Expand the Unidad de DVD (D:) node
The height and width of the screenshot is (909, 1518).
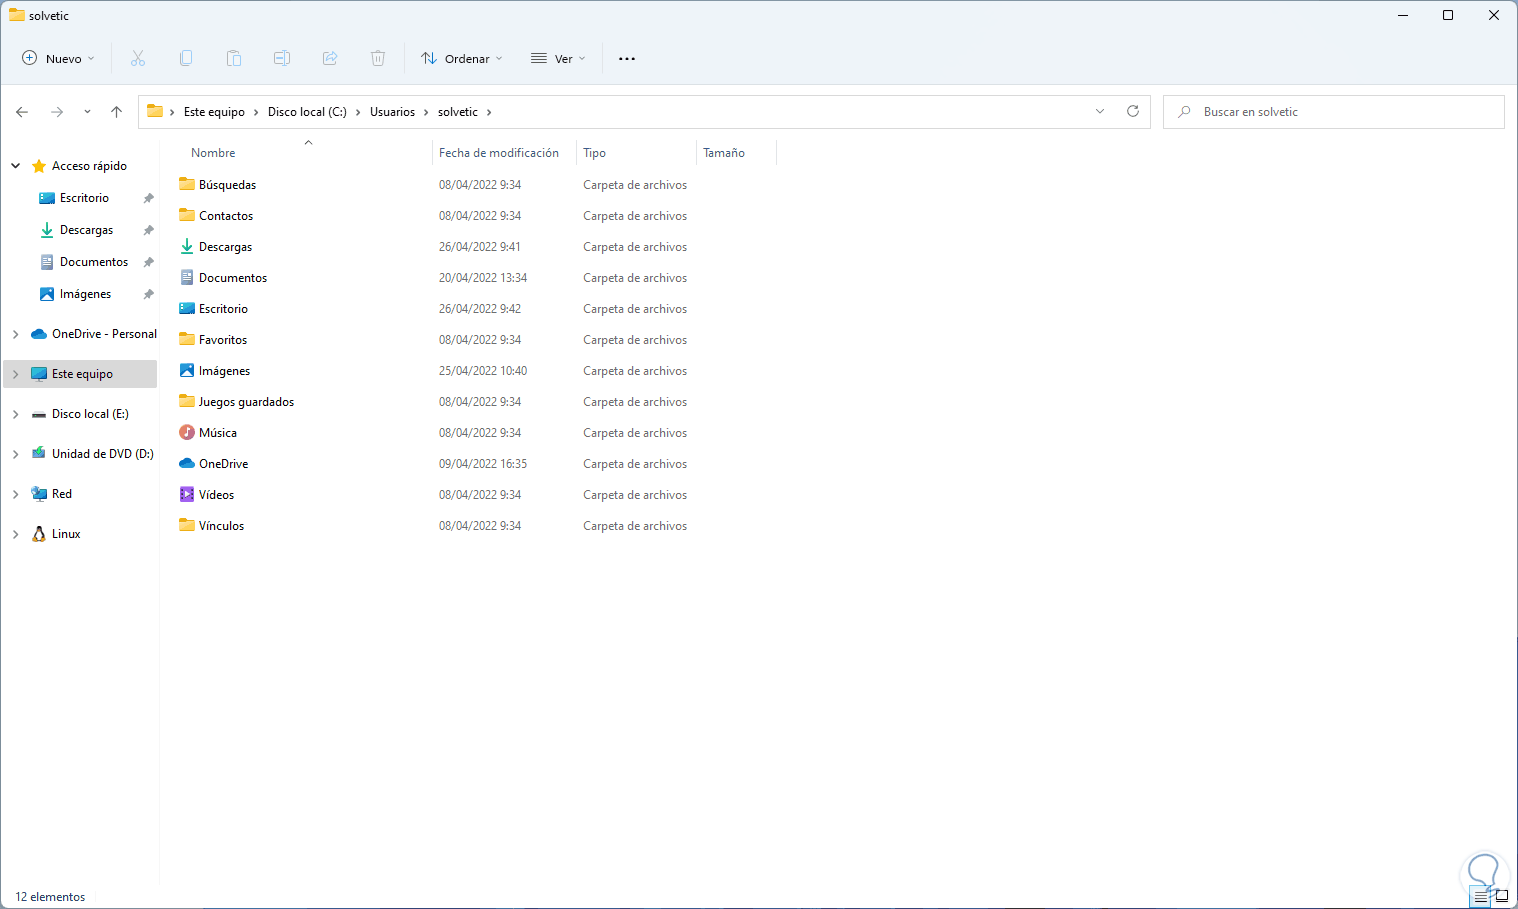point(16,454)
